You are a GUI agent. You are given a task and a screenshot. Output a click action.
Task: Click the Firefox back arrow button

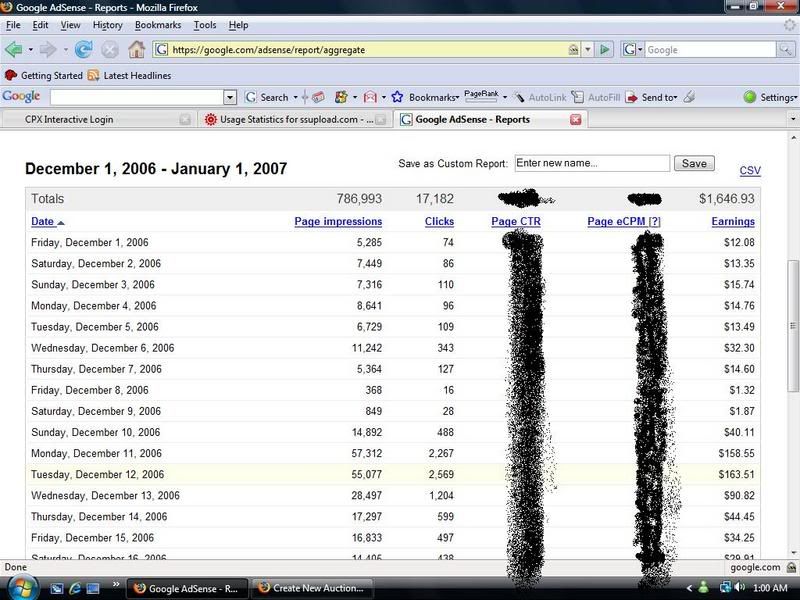click(14, 49)
